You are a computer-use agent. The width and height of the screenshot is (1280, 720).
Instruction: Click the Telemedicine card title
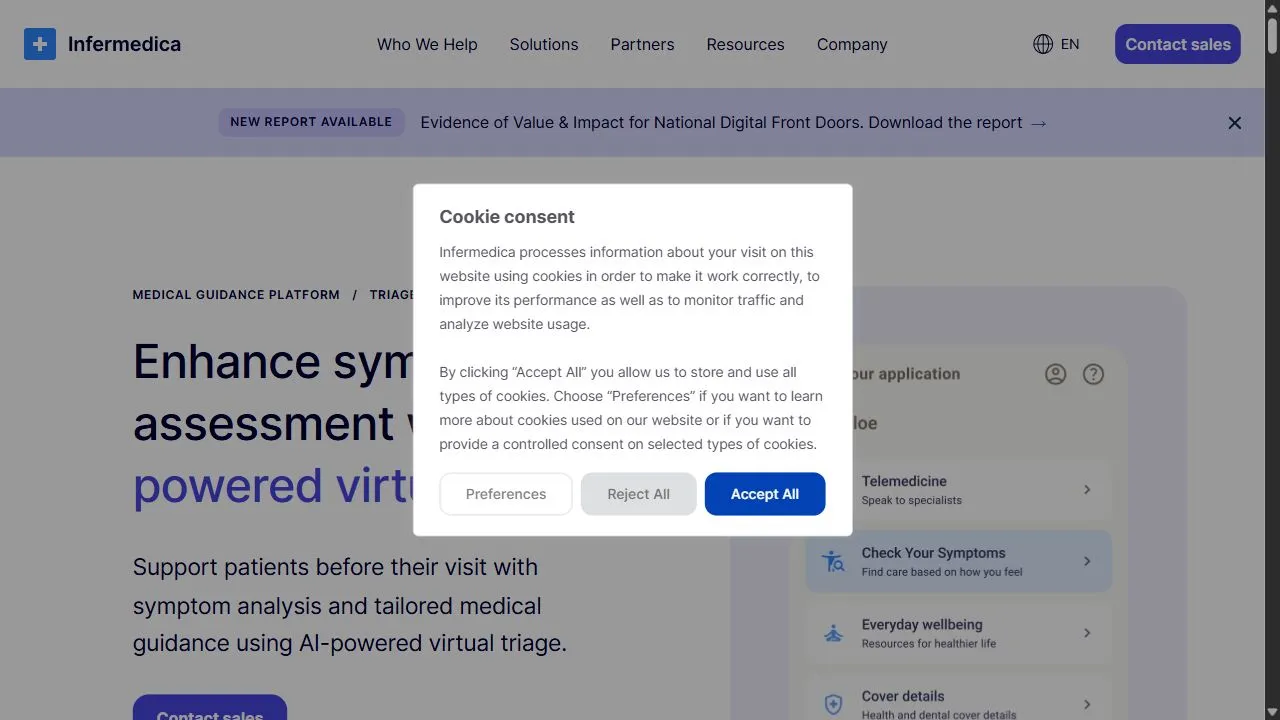(904, 481)
